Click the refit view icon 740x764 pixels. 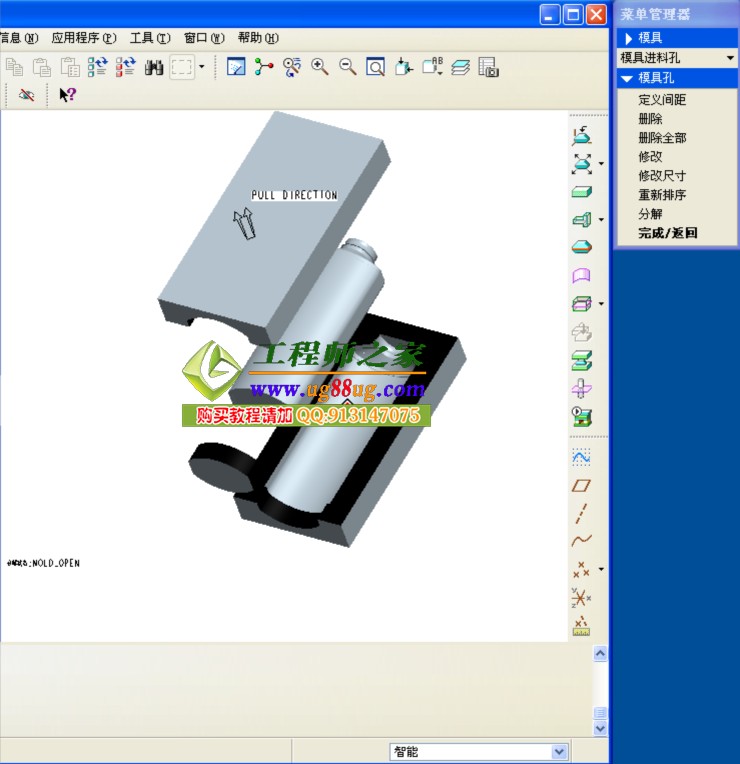click(375, 67)
